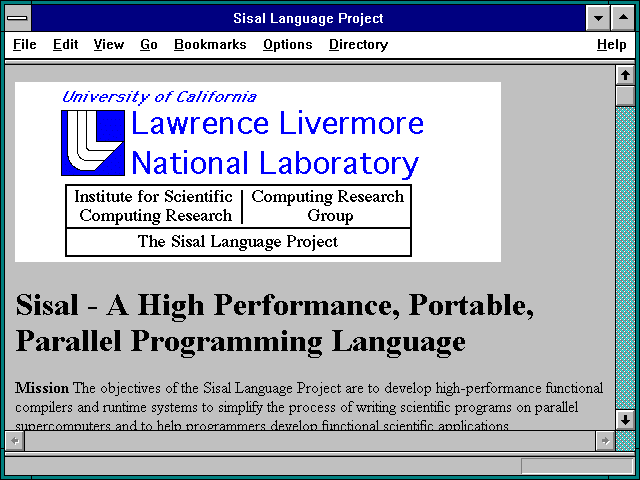
Task: Open the File menu
Action: 24,44
